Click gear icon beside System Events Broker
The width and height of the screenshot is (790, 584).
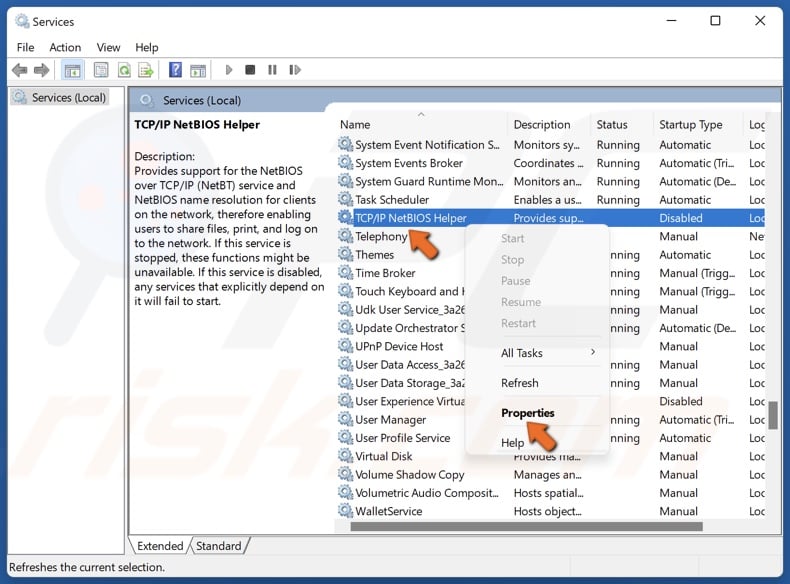[x=345, y=163]
